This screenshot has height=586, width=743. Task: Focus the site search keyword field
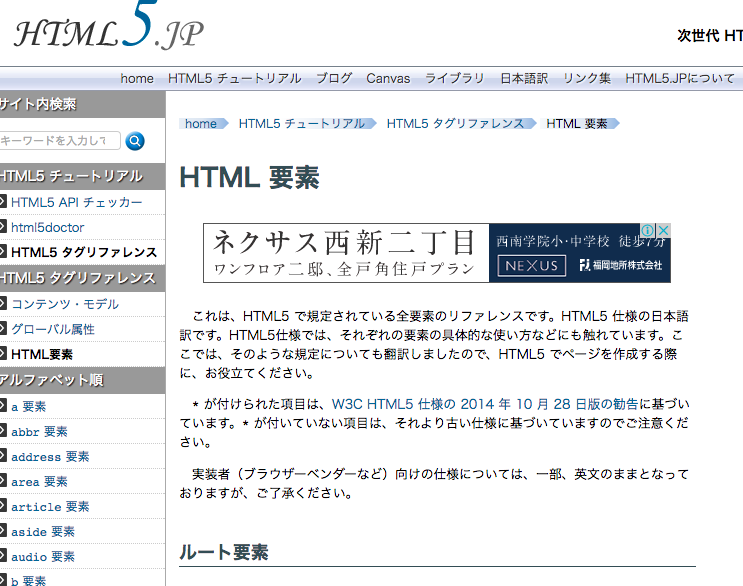59,141
